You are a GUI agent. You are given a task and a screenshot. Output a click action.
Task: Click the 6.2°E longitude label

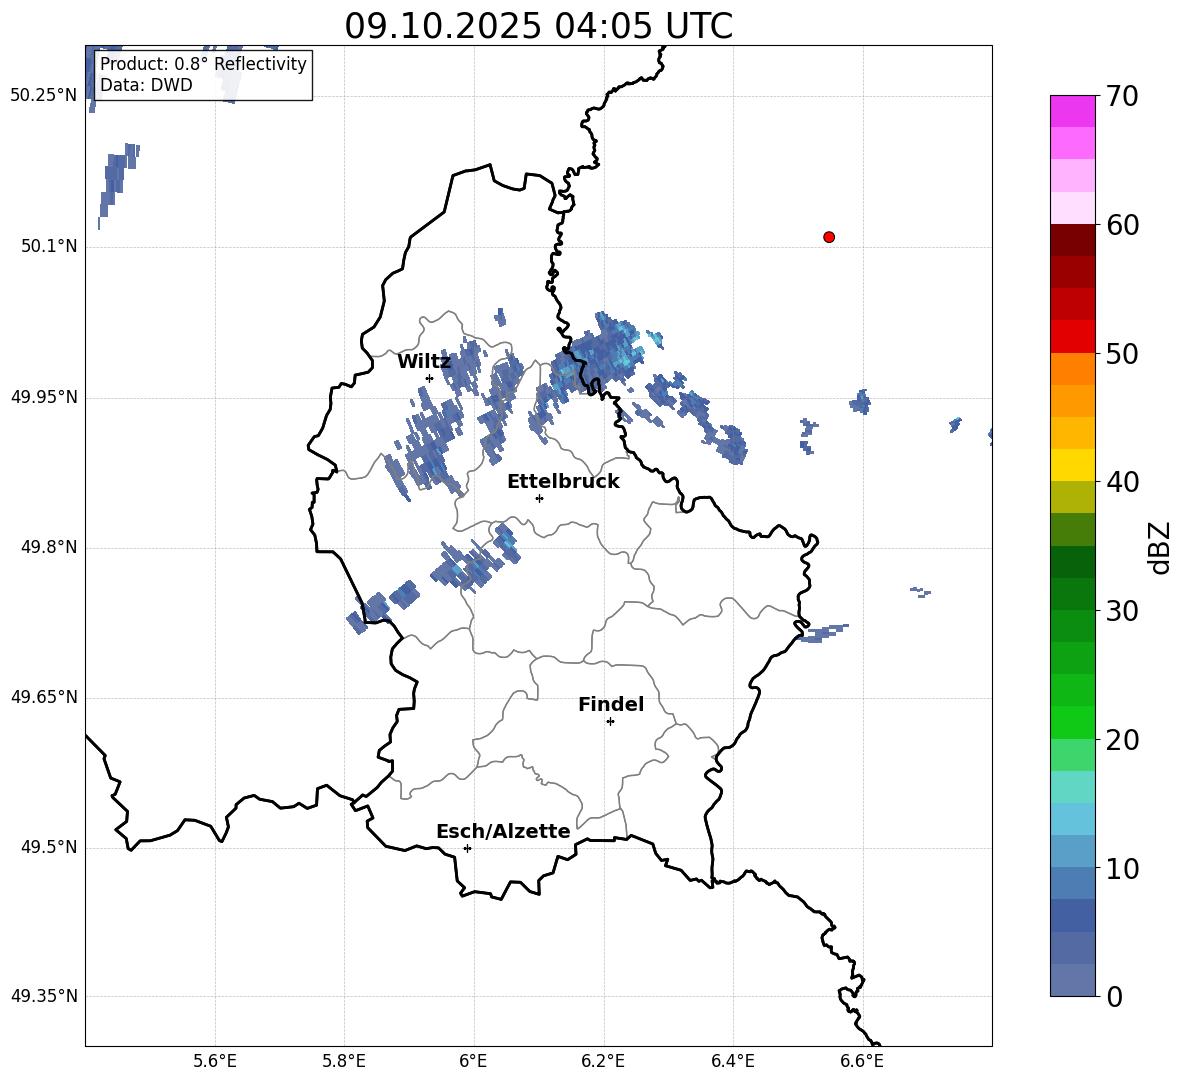pos(603,1061)
